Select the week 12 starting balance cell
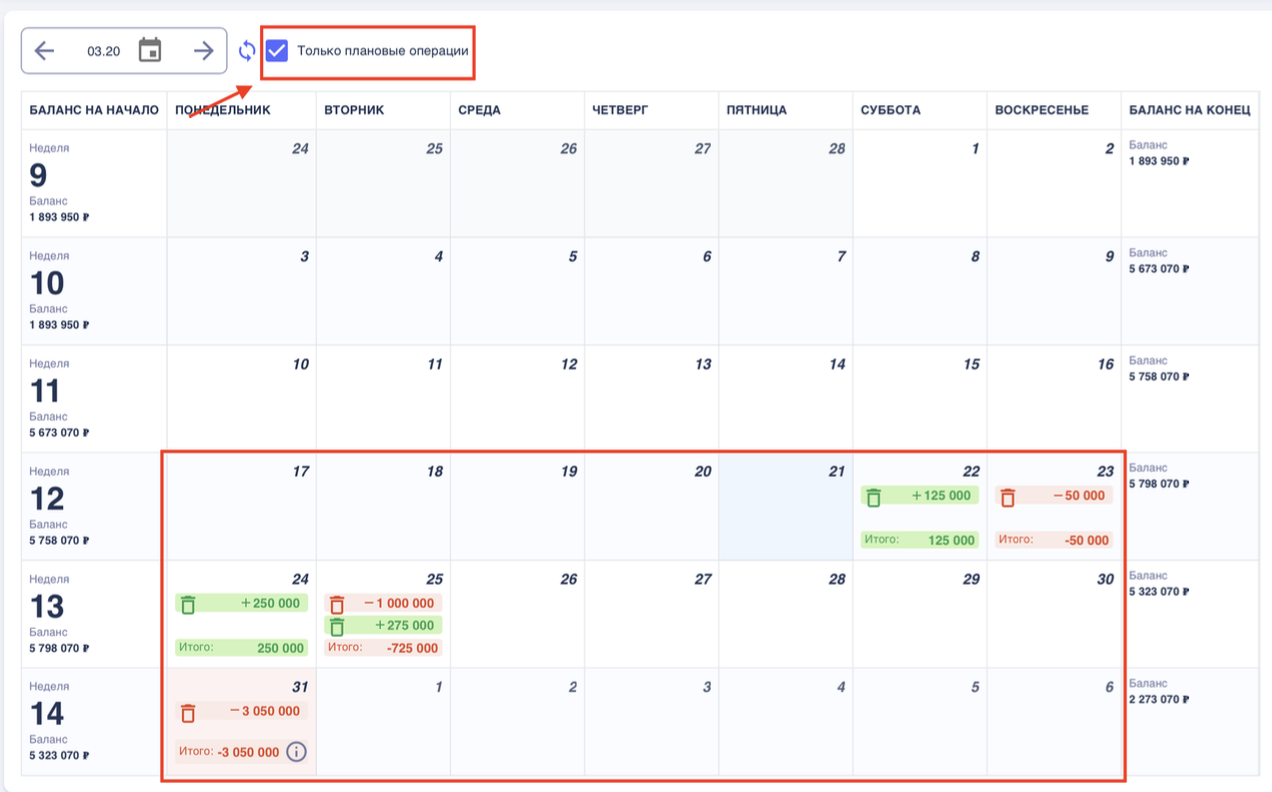 [x=93, y=506]
